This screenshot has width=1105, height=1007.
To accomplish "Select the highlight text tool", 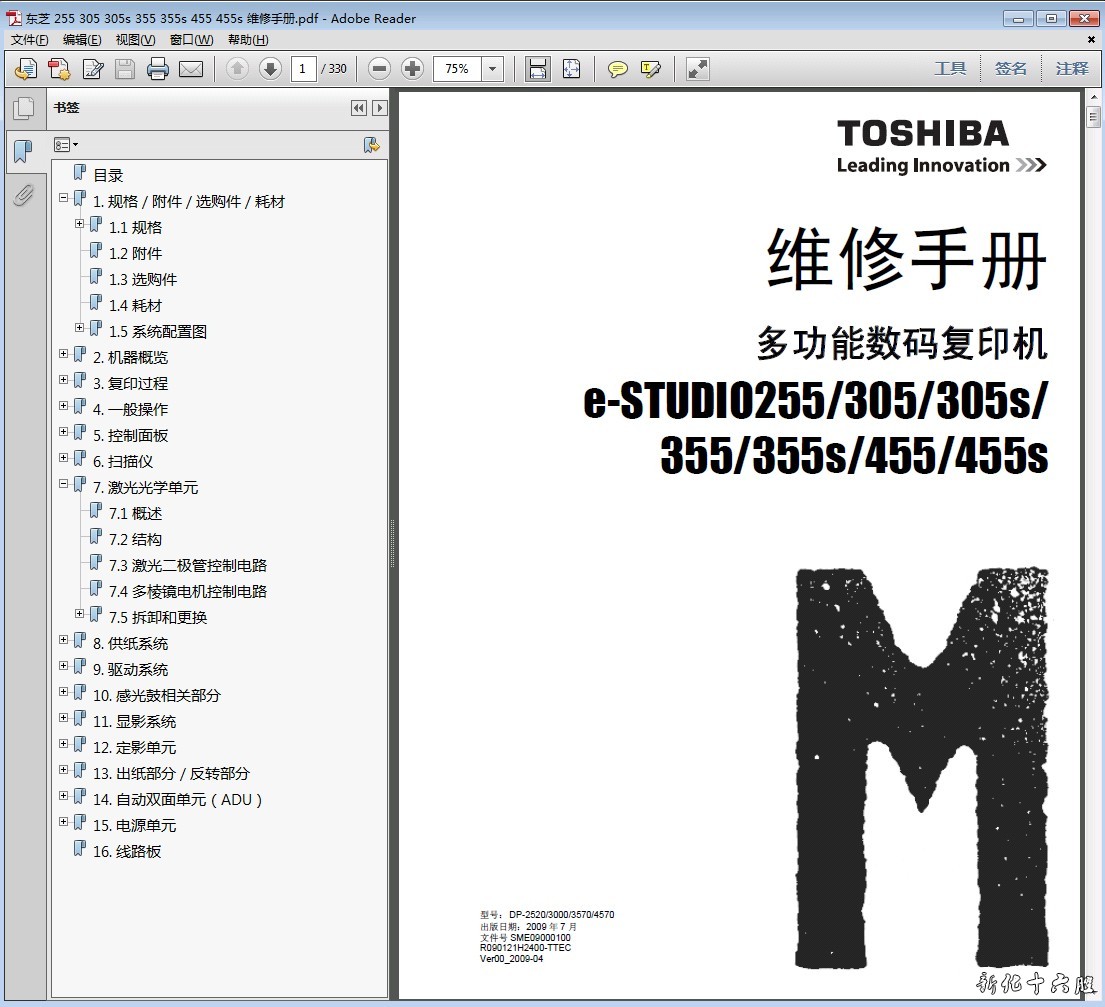I will [x=651, y=69].
